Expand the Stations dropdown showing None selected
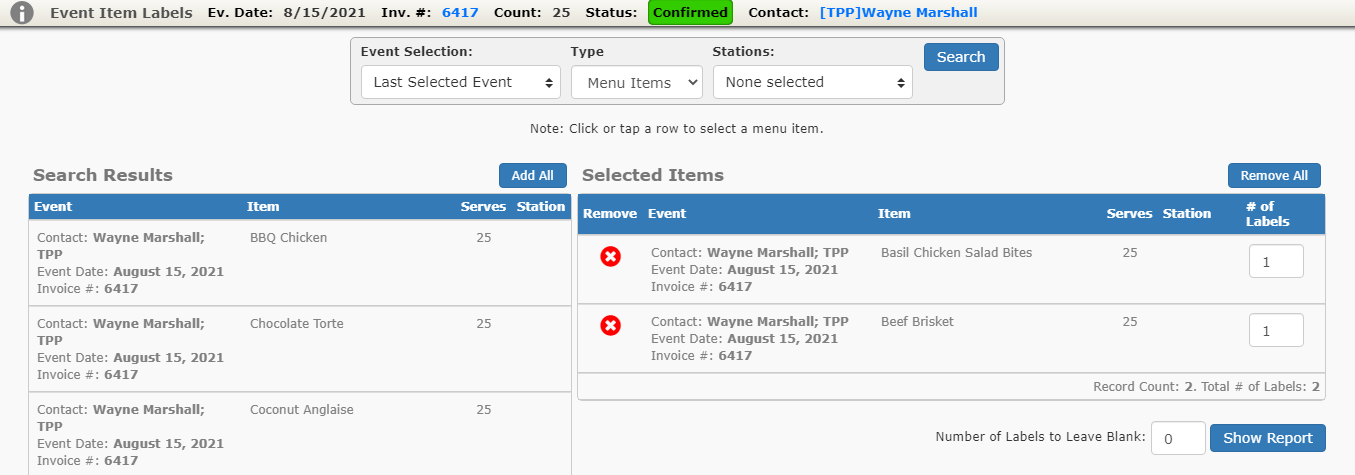 813,82
